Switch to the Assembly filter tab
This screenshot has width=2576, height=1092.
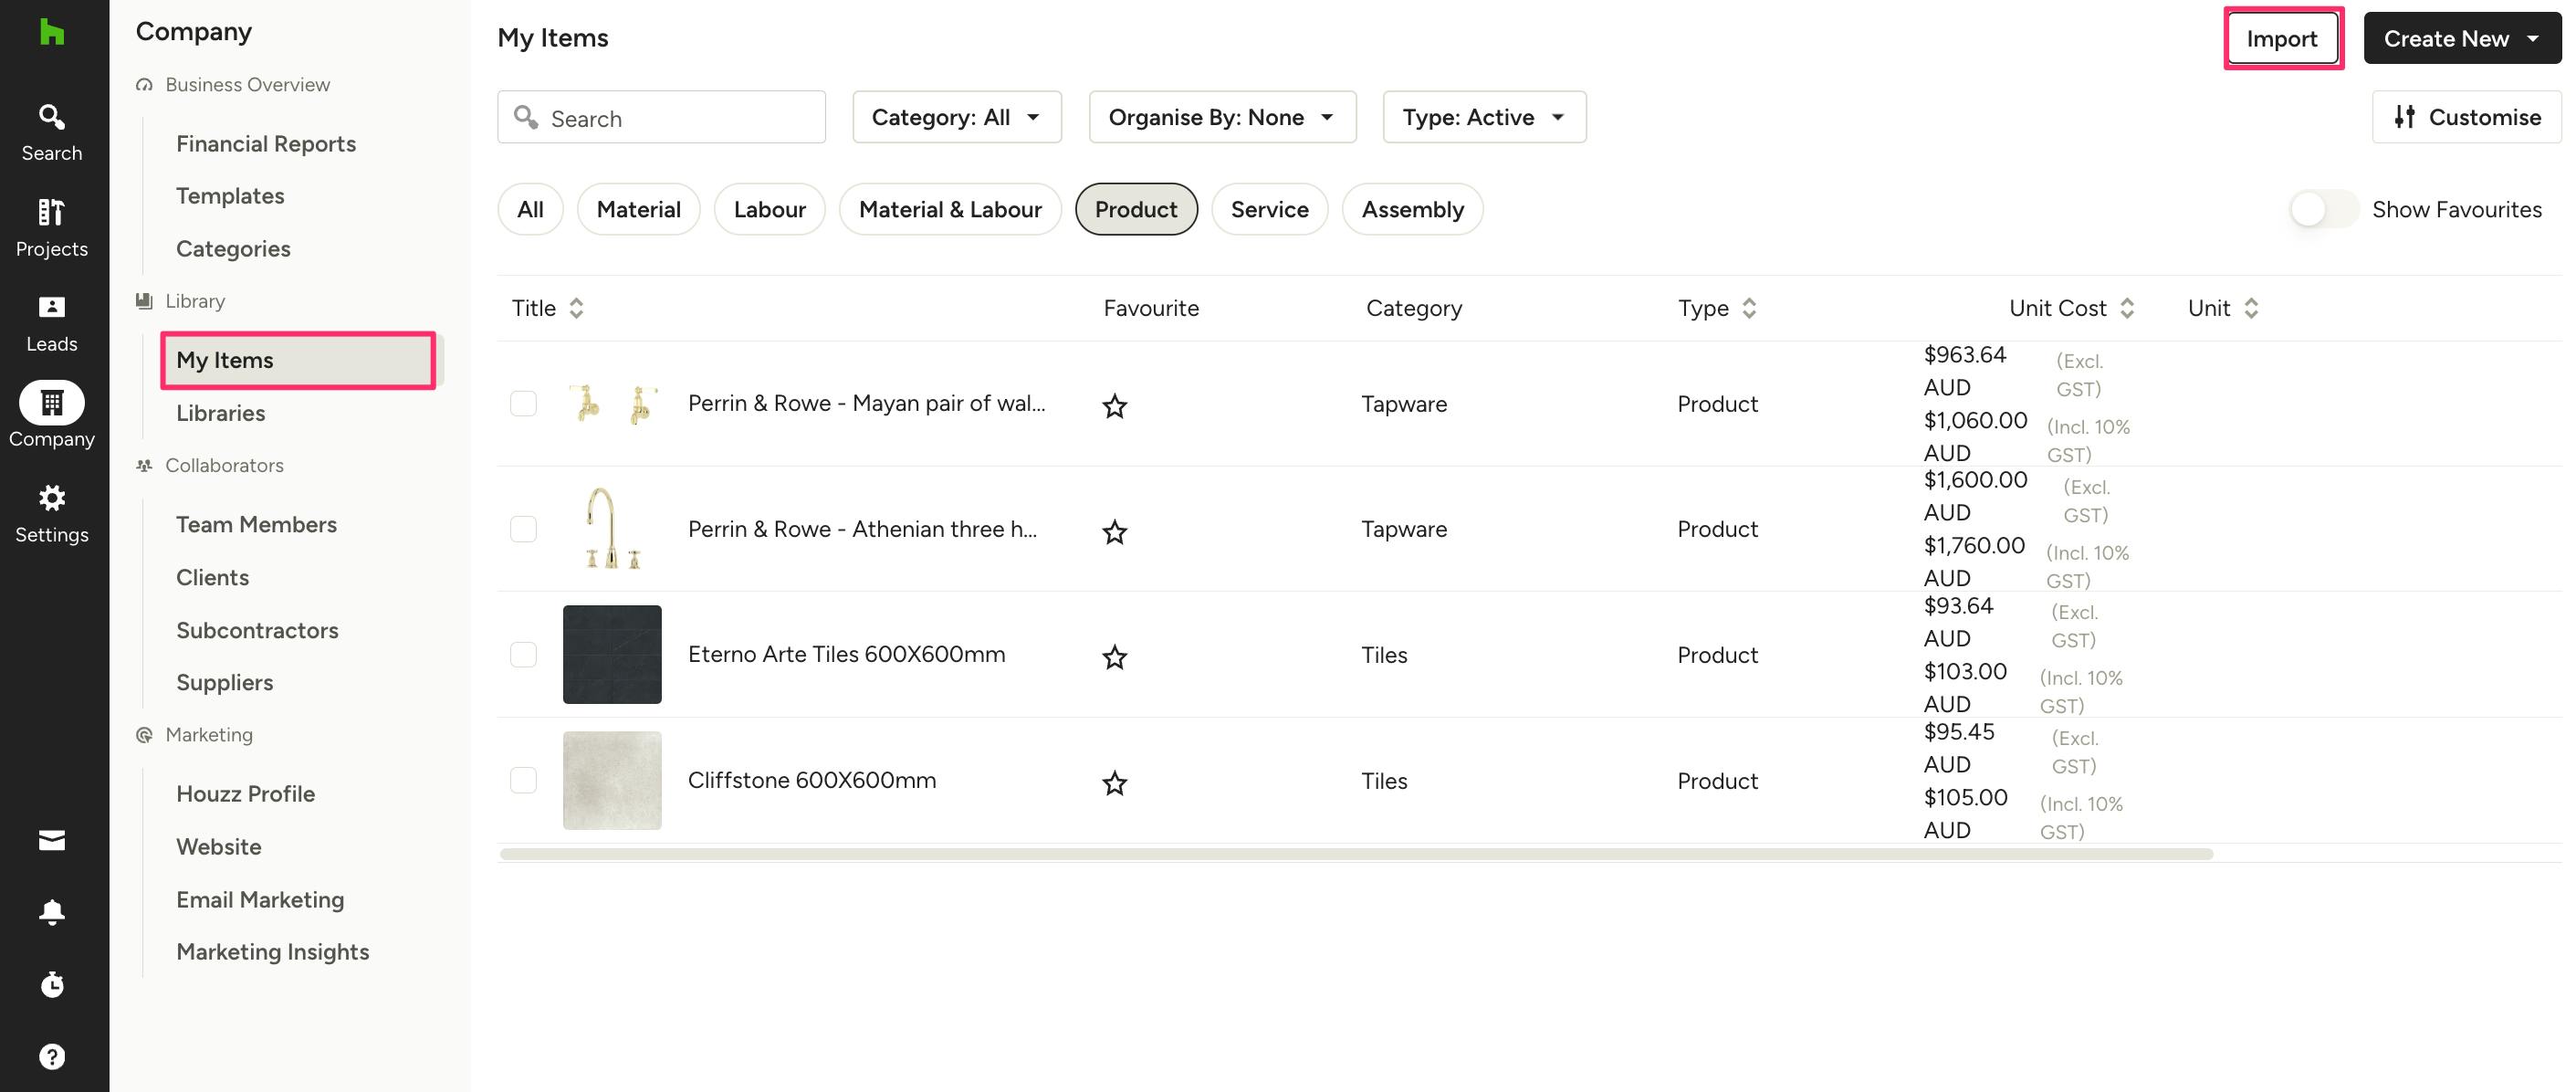[1411, 209]
